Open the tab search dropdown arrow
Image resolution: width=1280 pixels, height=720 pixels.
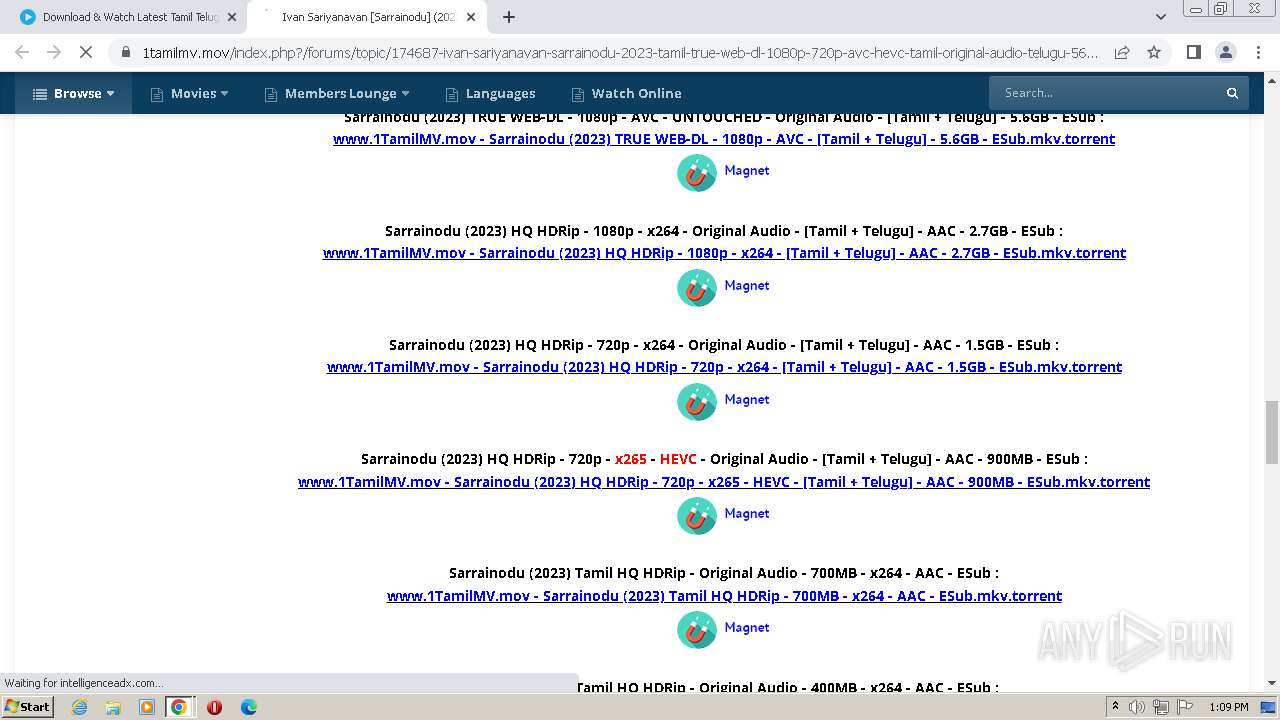click(x=1160, y=17)
